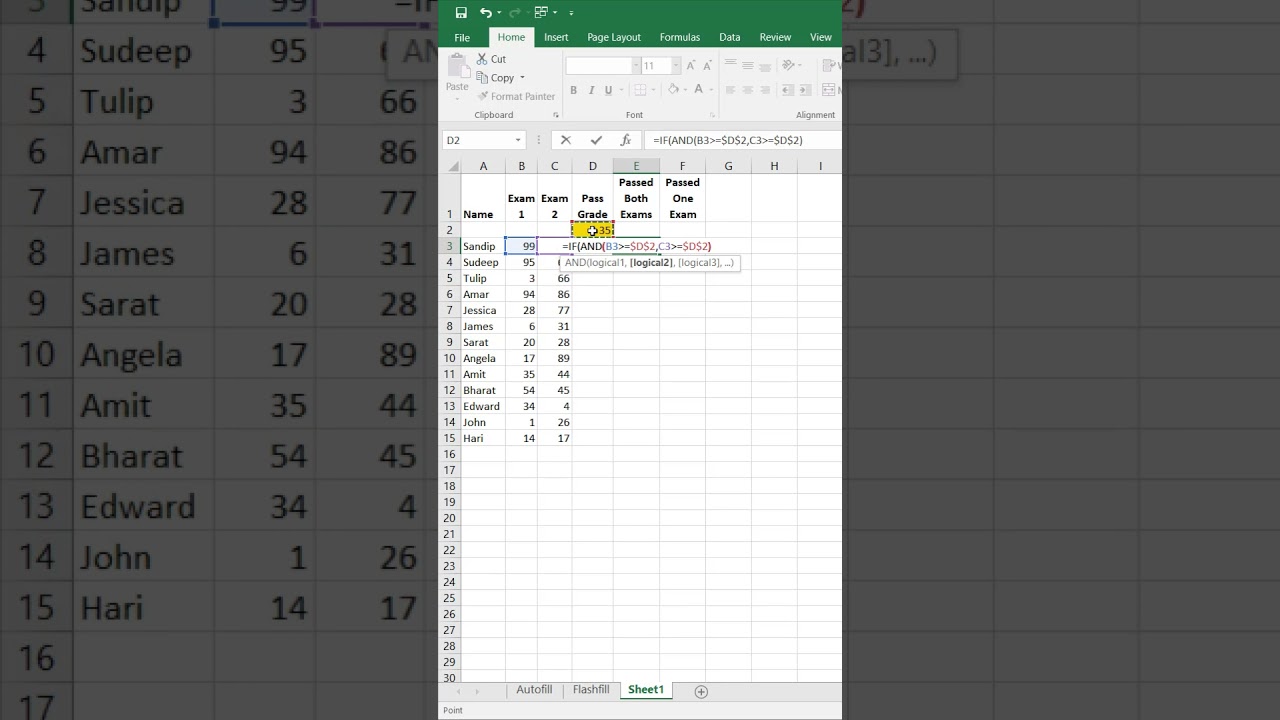The image size is (1280, 720).
Task: Click the Decrease Indent icon
Action: coord(787,90)
